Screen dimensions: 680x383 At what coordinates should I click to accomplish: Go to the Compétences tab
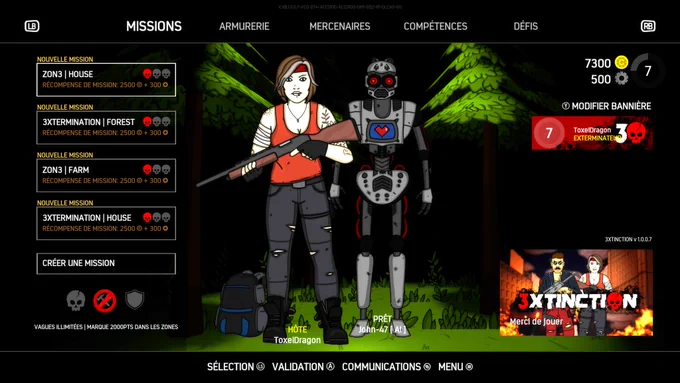point(435,26)
